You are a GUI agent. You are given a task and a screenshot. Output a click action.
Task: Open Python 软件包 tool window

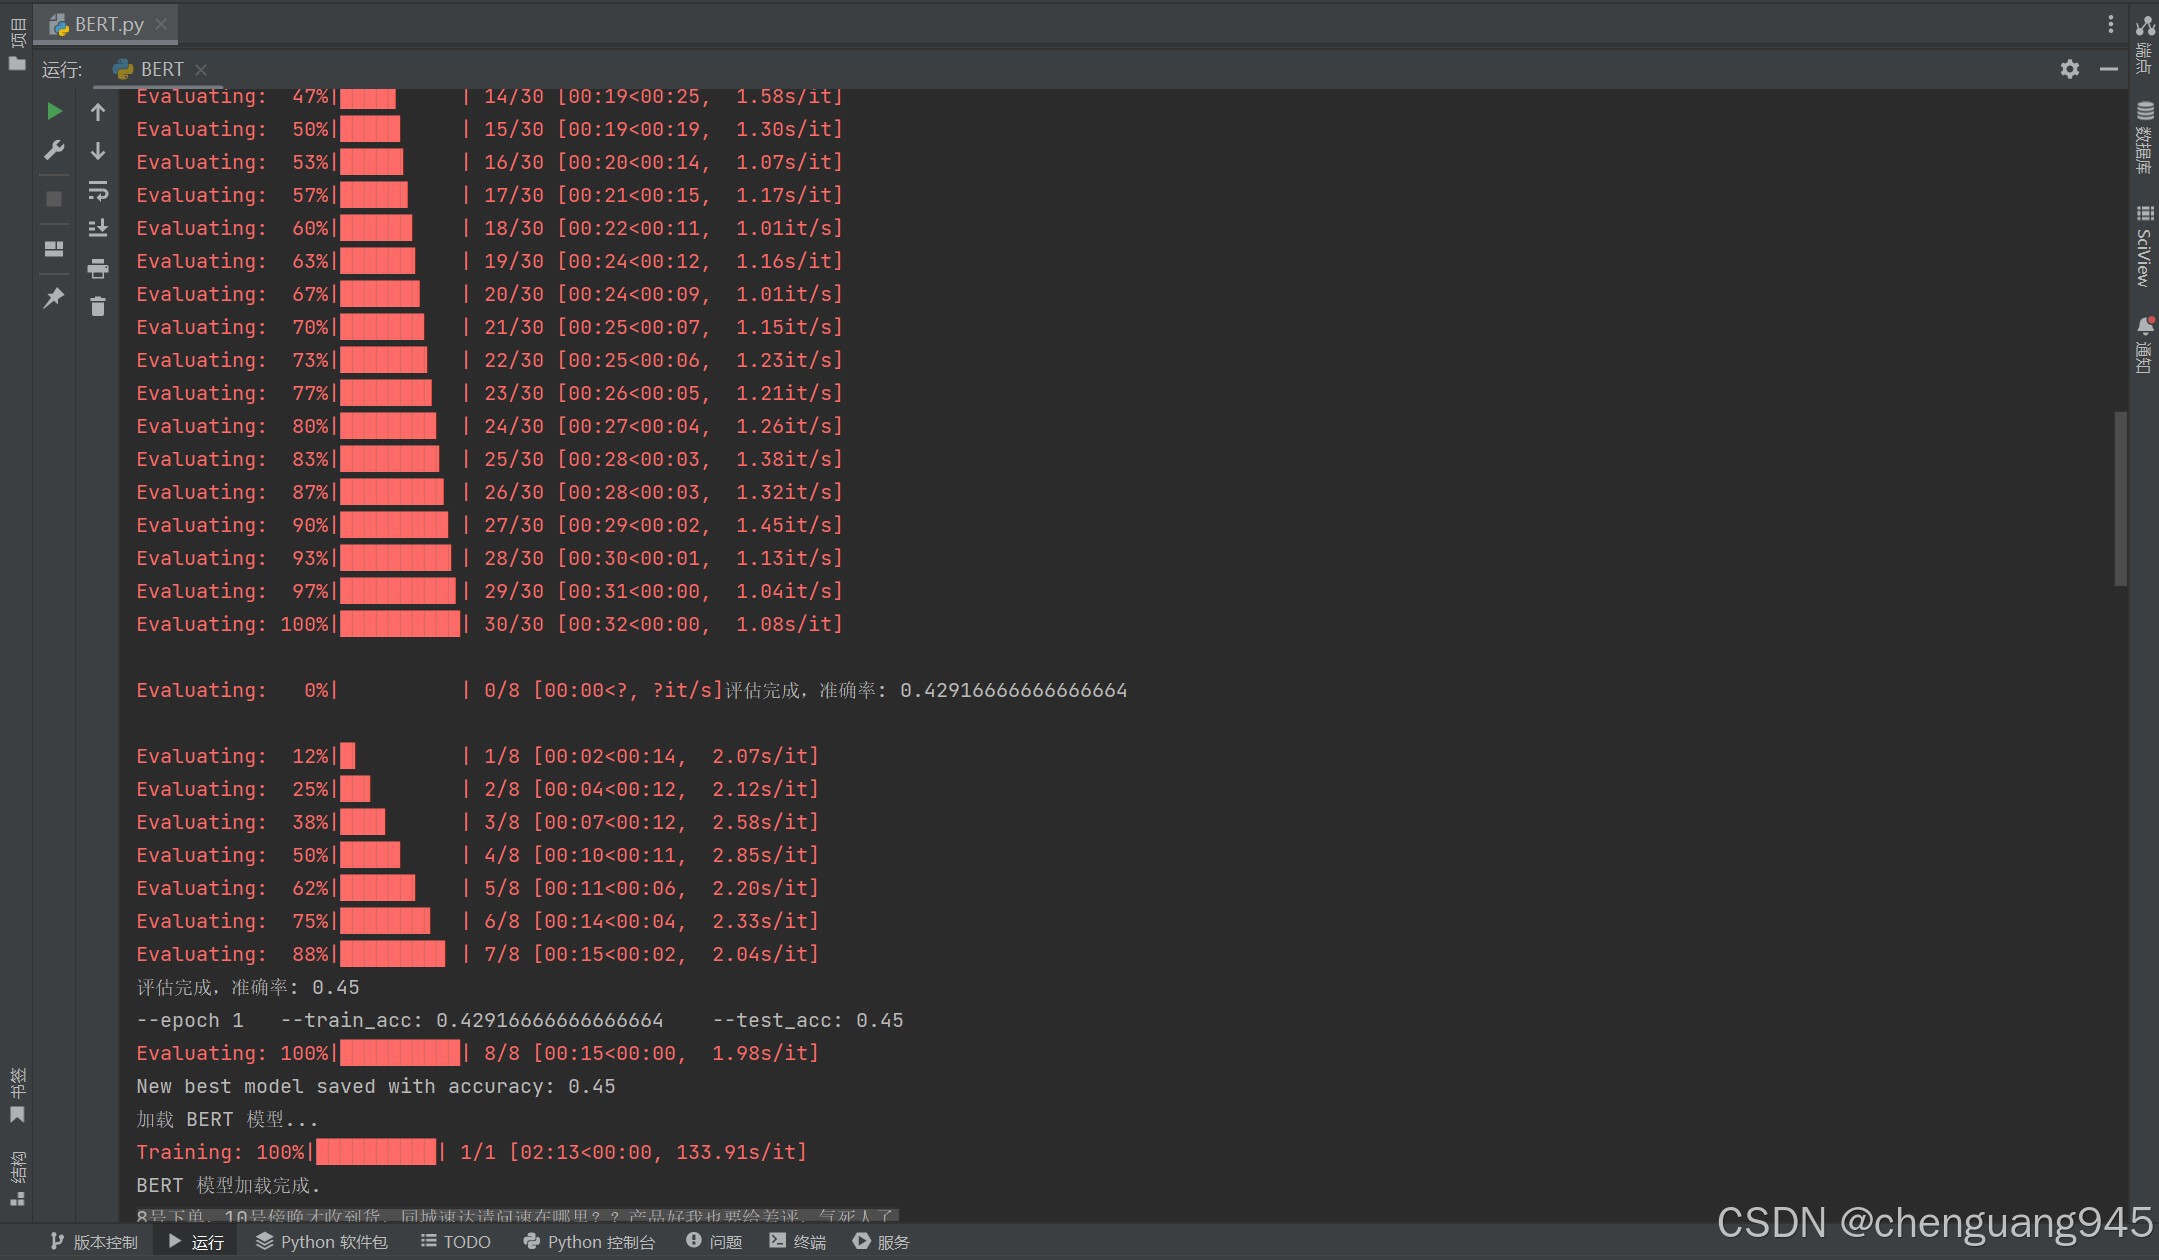[322, 1242]
